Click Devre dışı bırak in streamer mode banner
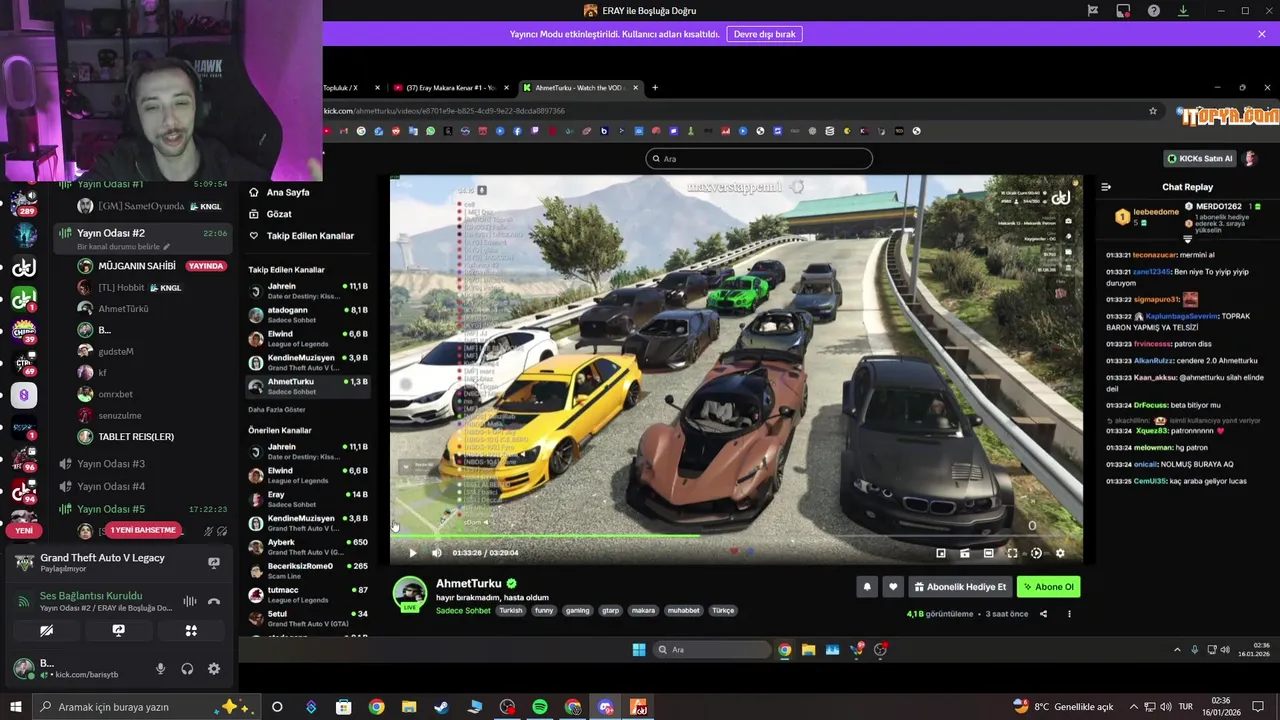This screenshot has width=1280, height=720. [x=764, y=34]
